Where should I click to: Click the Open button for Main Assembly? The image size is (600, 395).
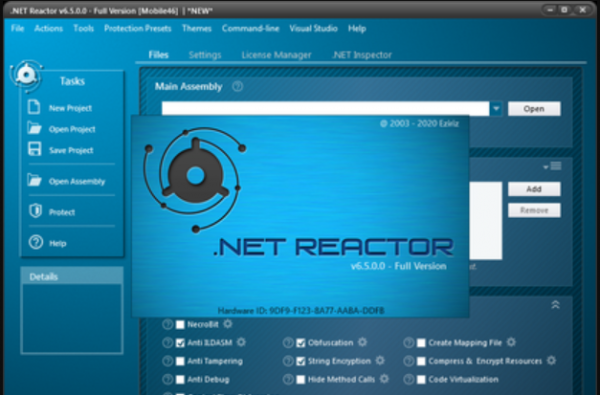click(534, 109)
